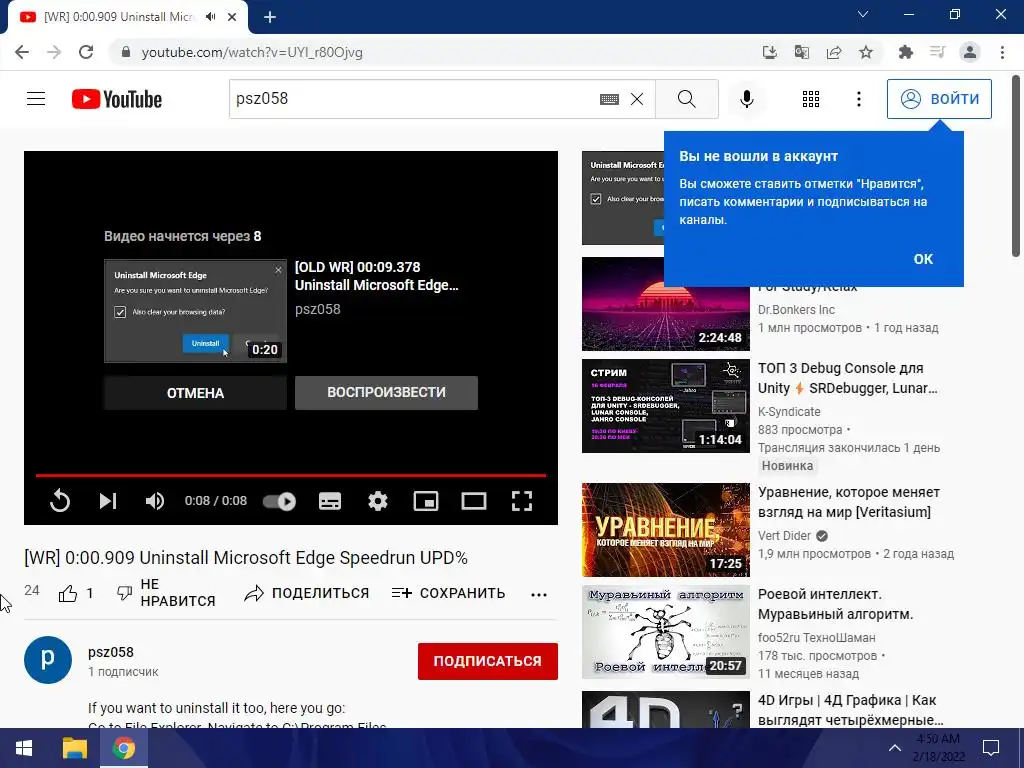Start voice search with microphone
This screenshot has width=1024, height=768.
(746, 99)
